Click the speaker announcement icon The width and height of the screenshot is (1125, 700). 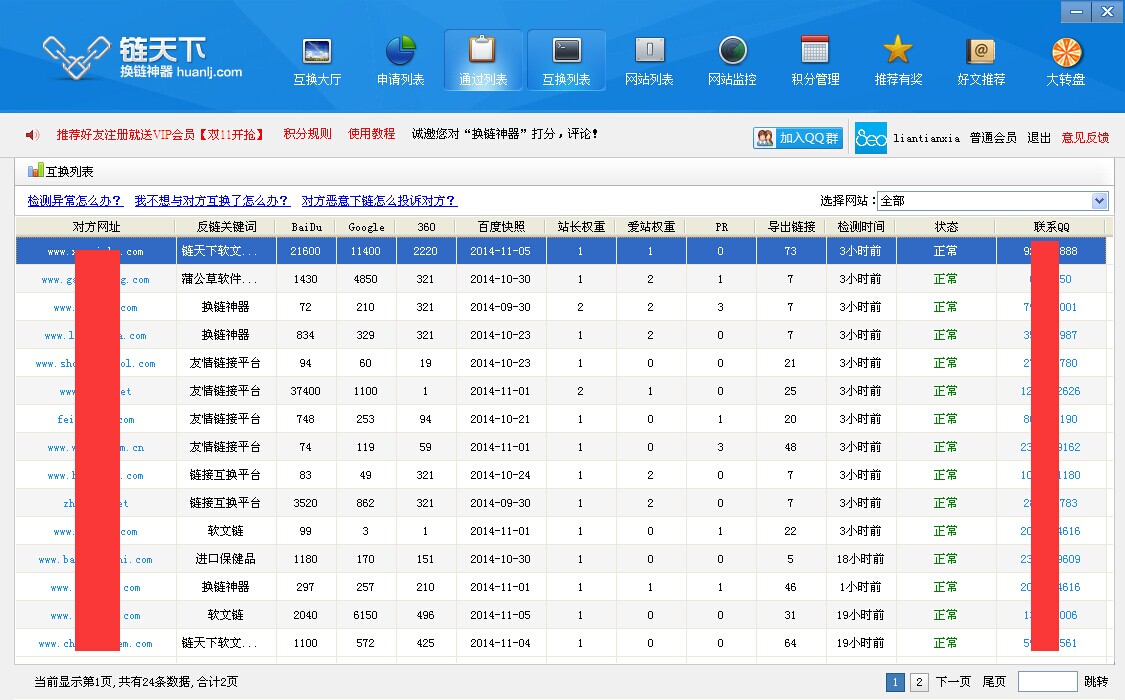point(32,135)
